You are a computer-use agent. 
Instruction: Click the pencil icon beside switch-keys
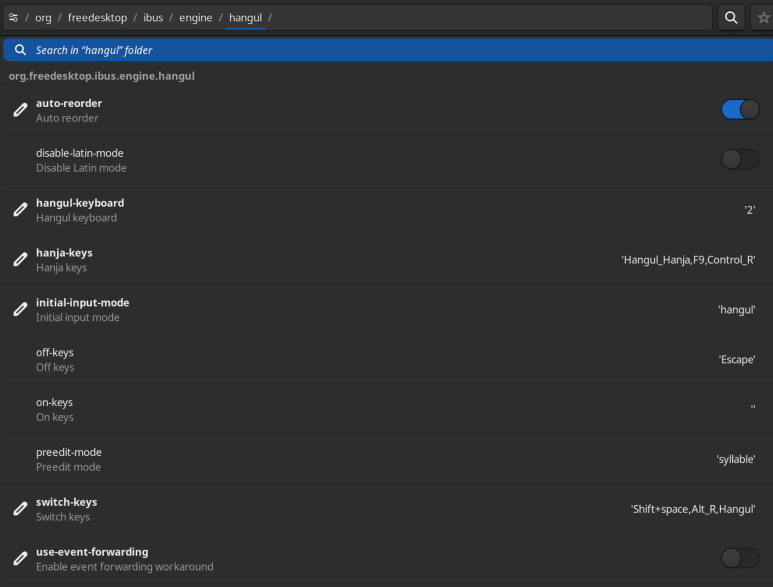[20, 509]
